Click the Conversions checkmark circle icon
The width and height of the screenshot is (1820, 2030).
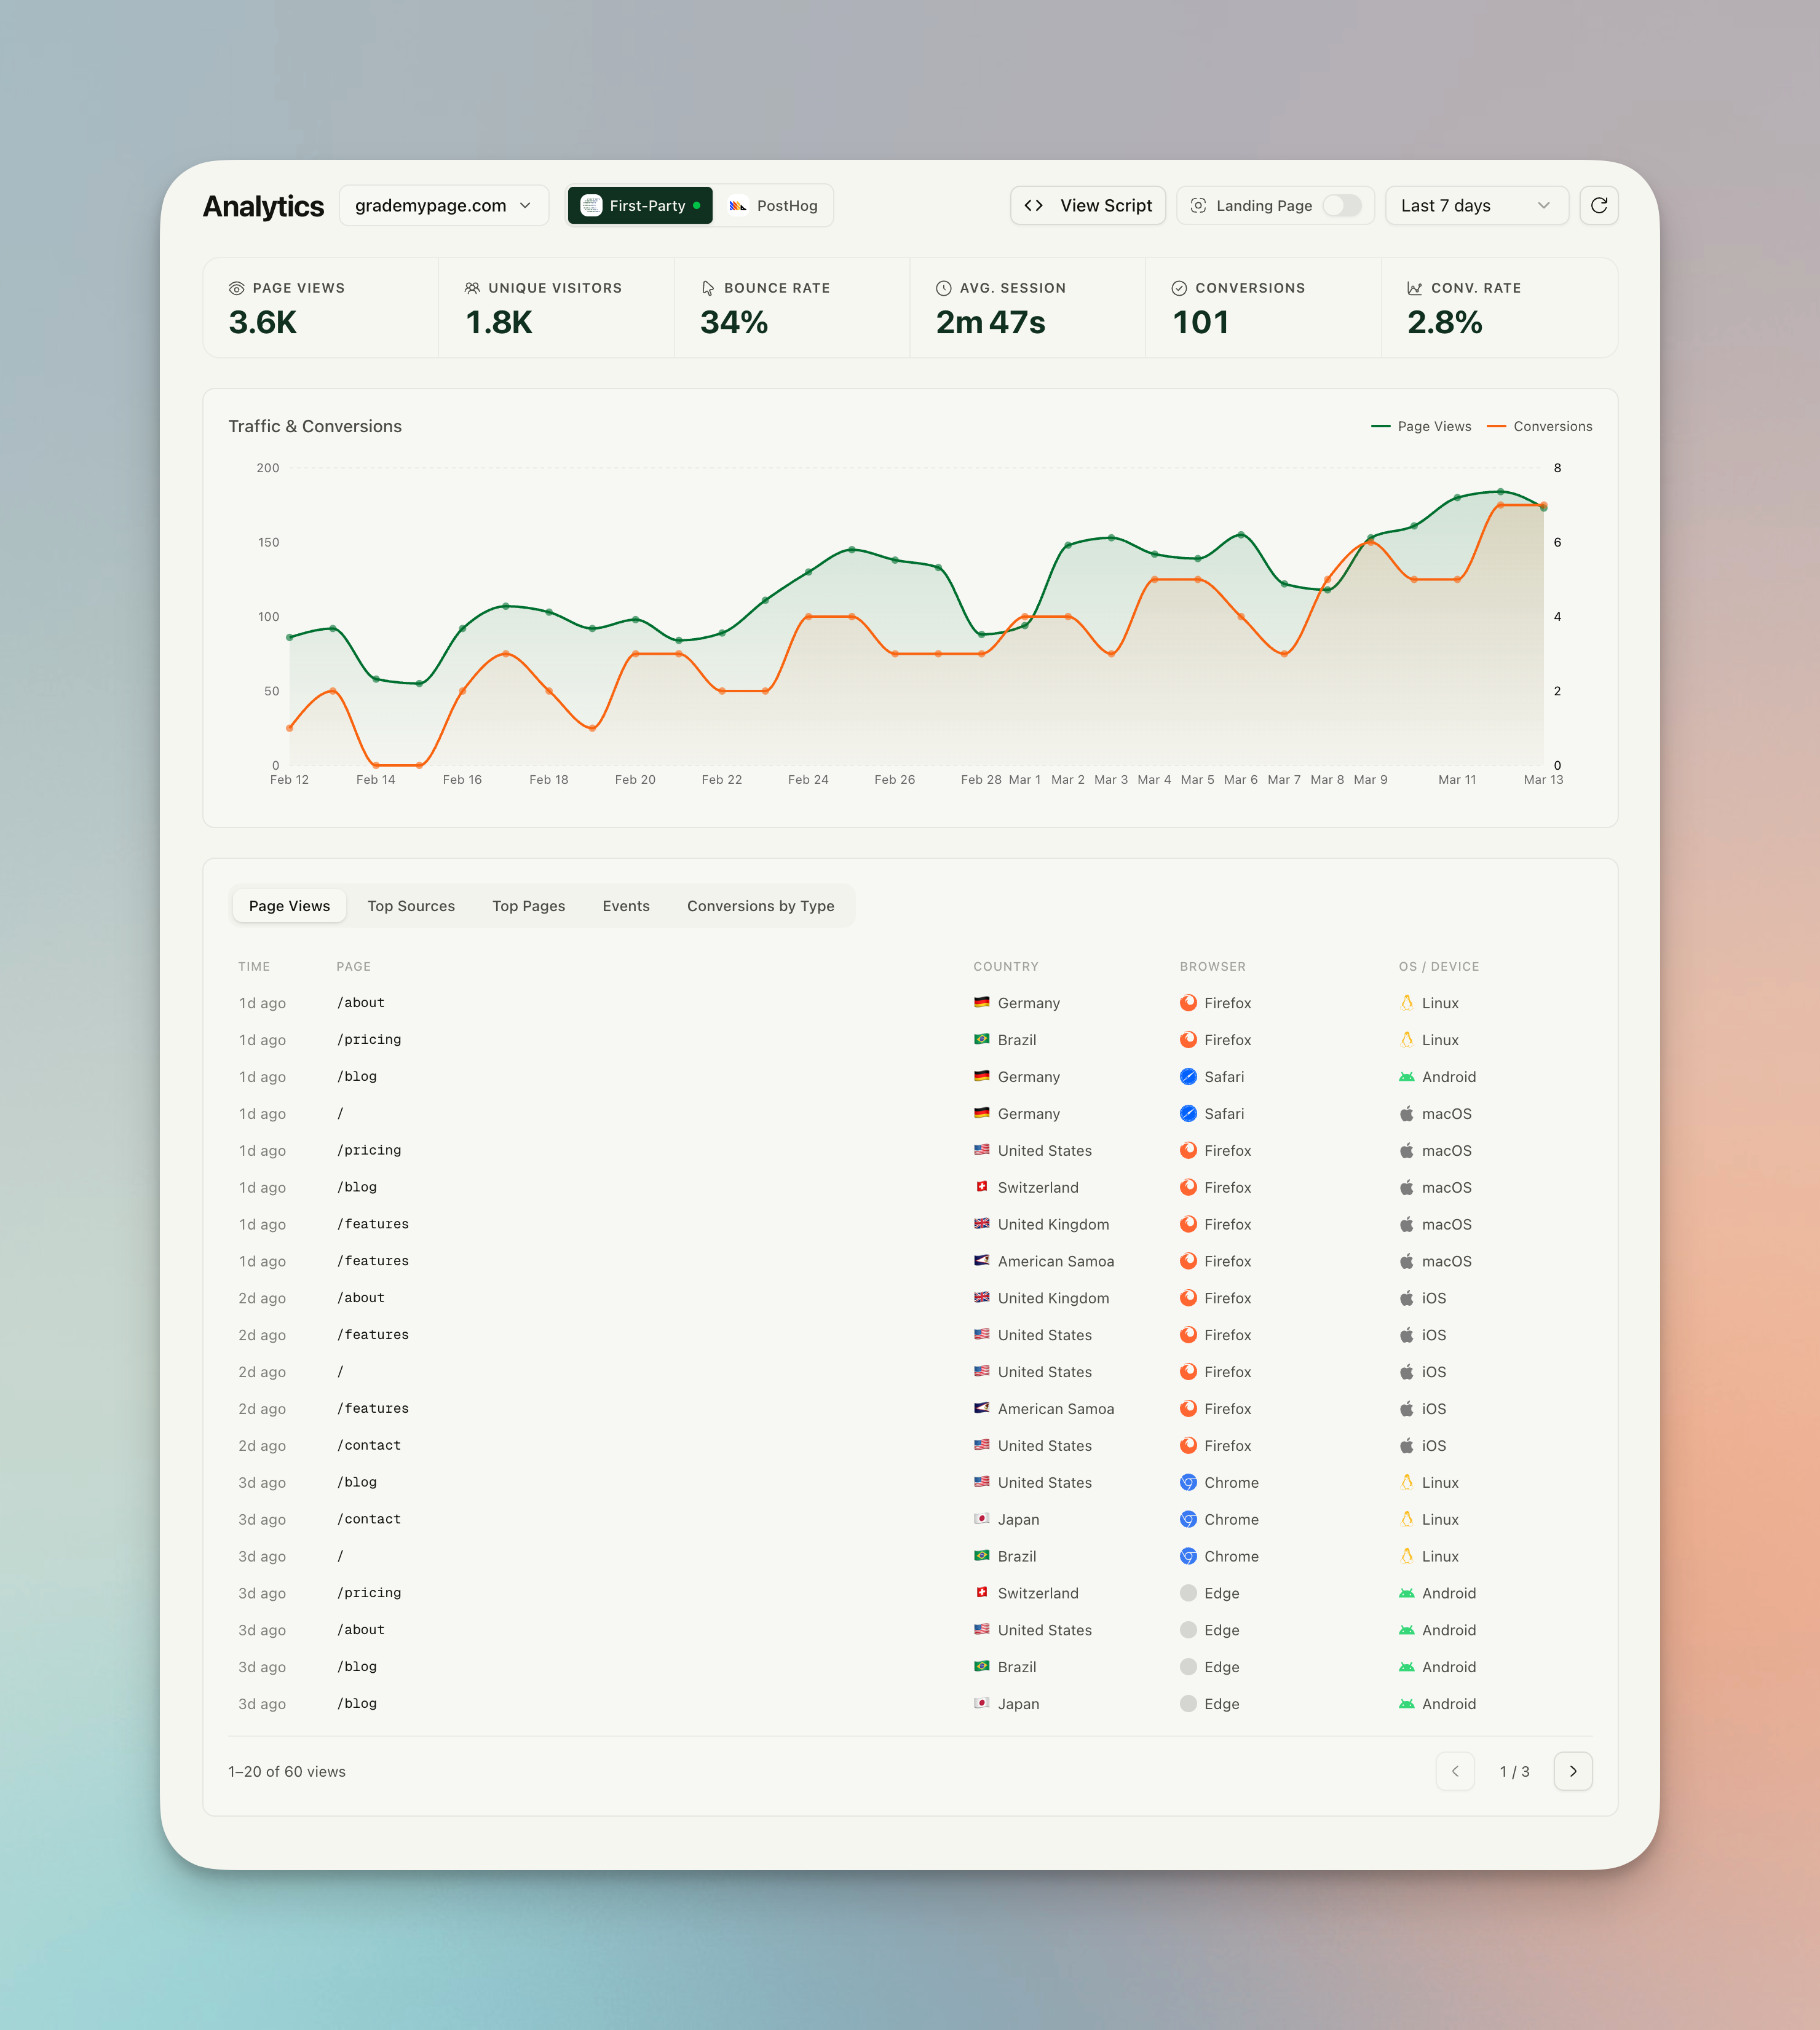coord(1179,288)
